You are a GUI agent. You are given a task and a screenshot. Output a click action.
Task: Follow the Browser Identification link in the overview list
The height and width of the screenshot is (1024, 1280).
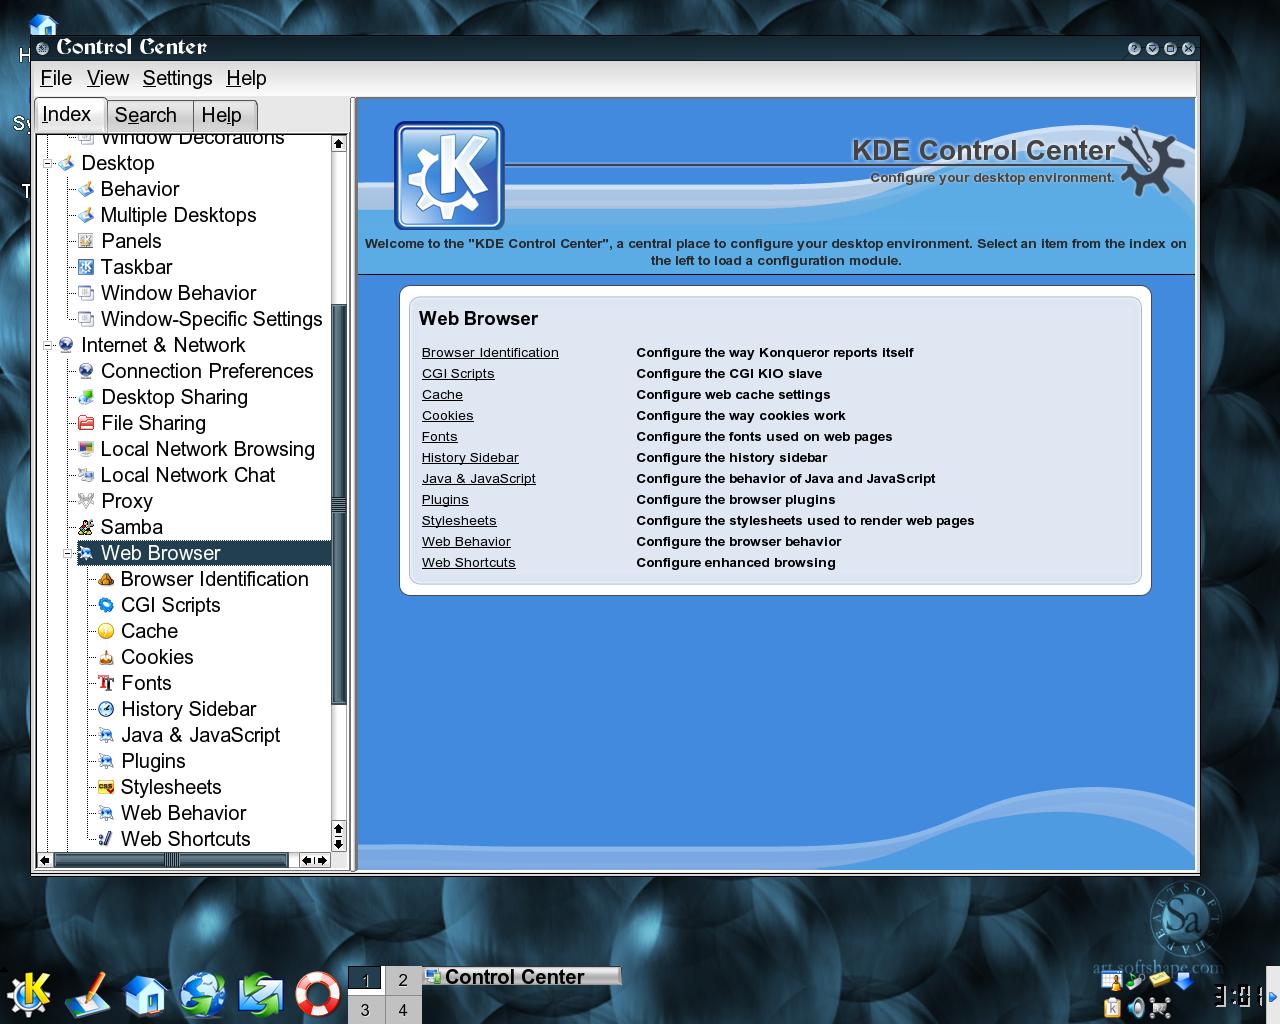[x=490, y=352]
